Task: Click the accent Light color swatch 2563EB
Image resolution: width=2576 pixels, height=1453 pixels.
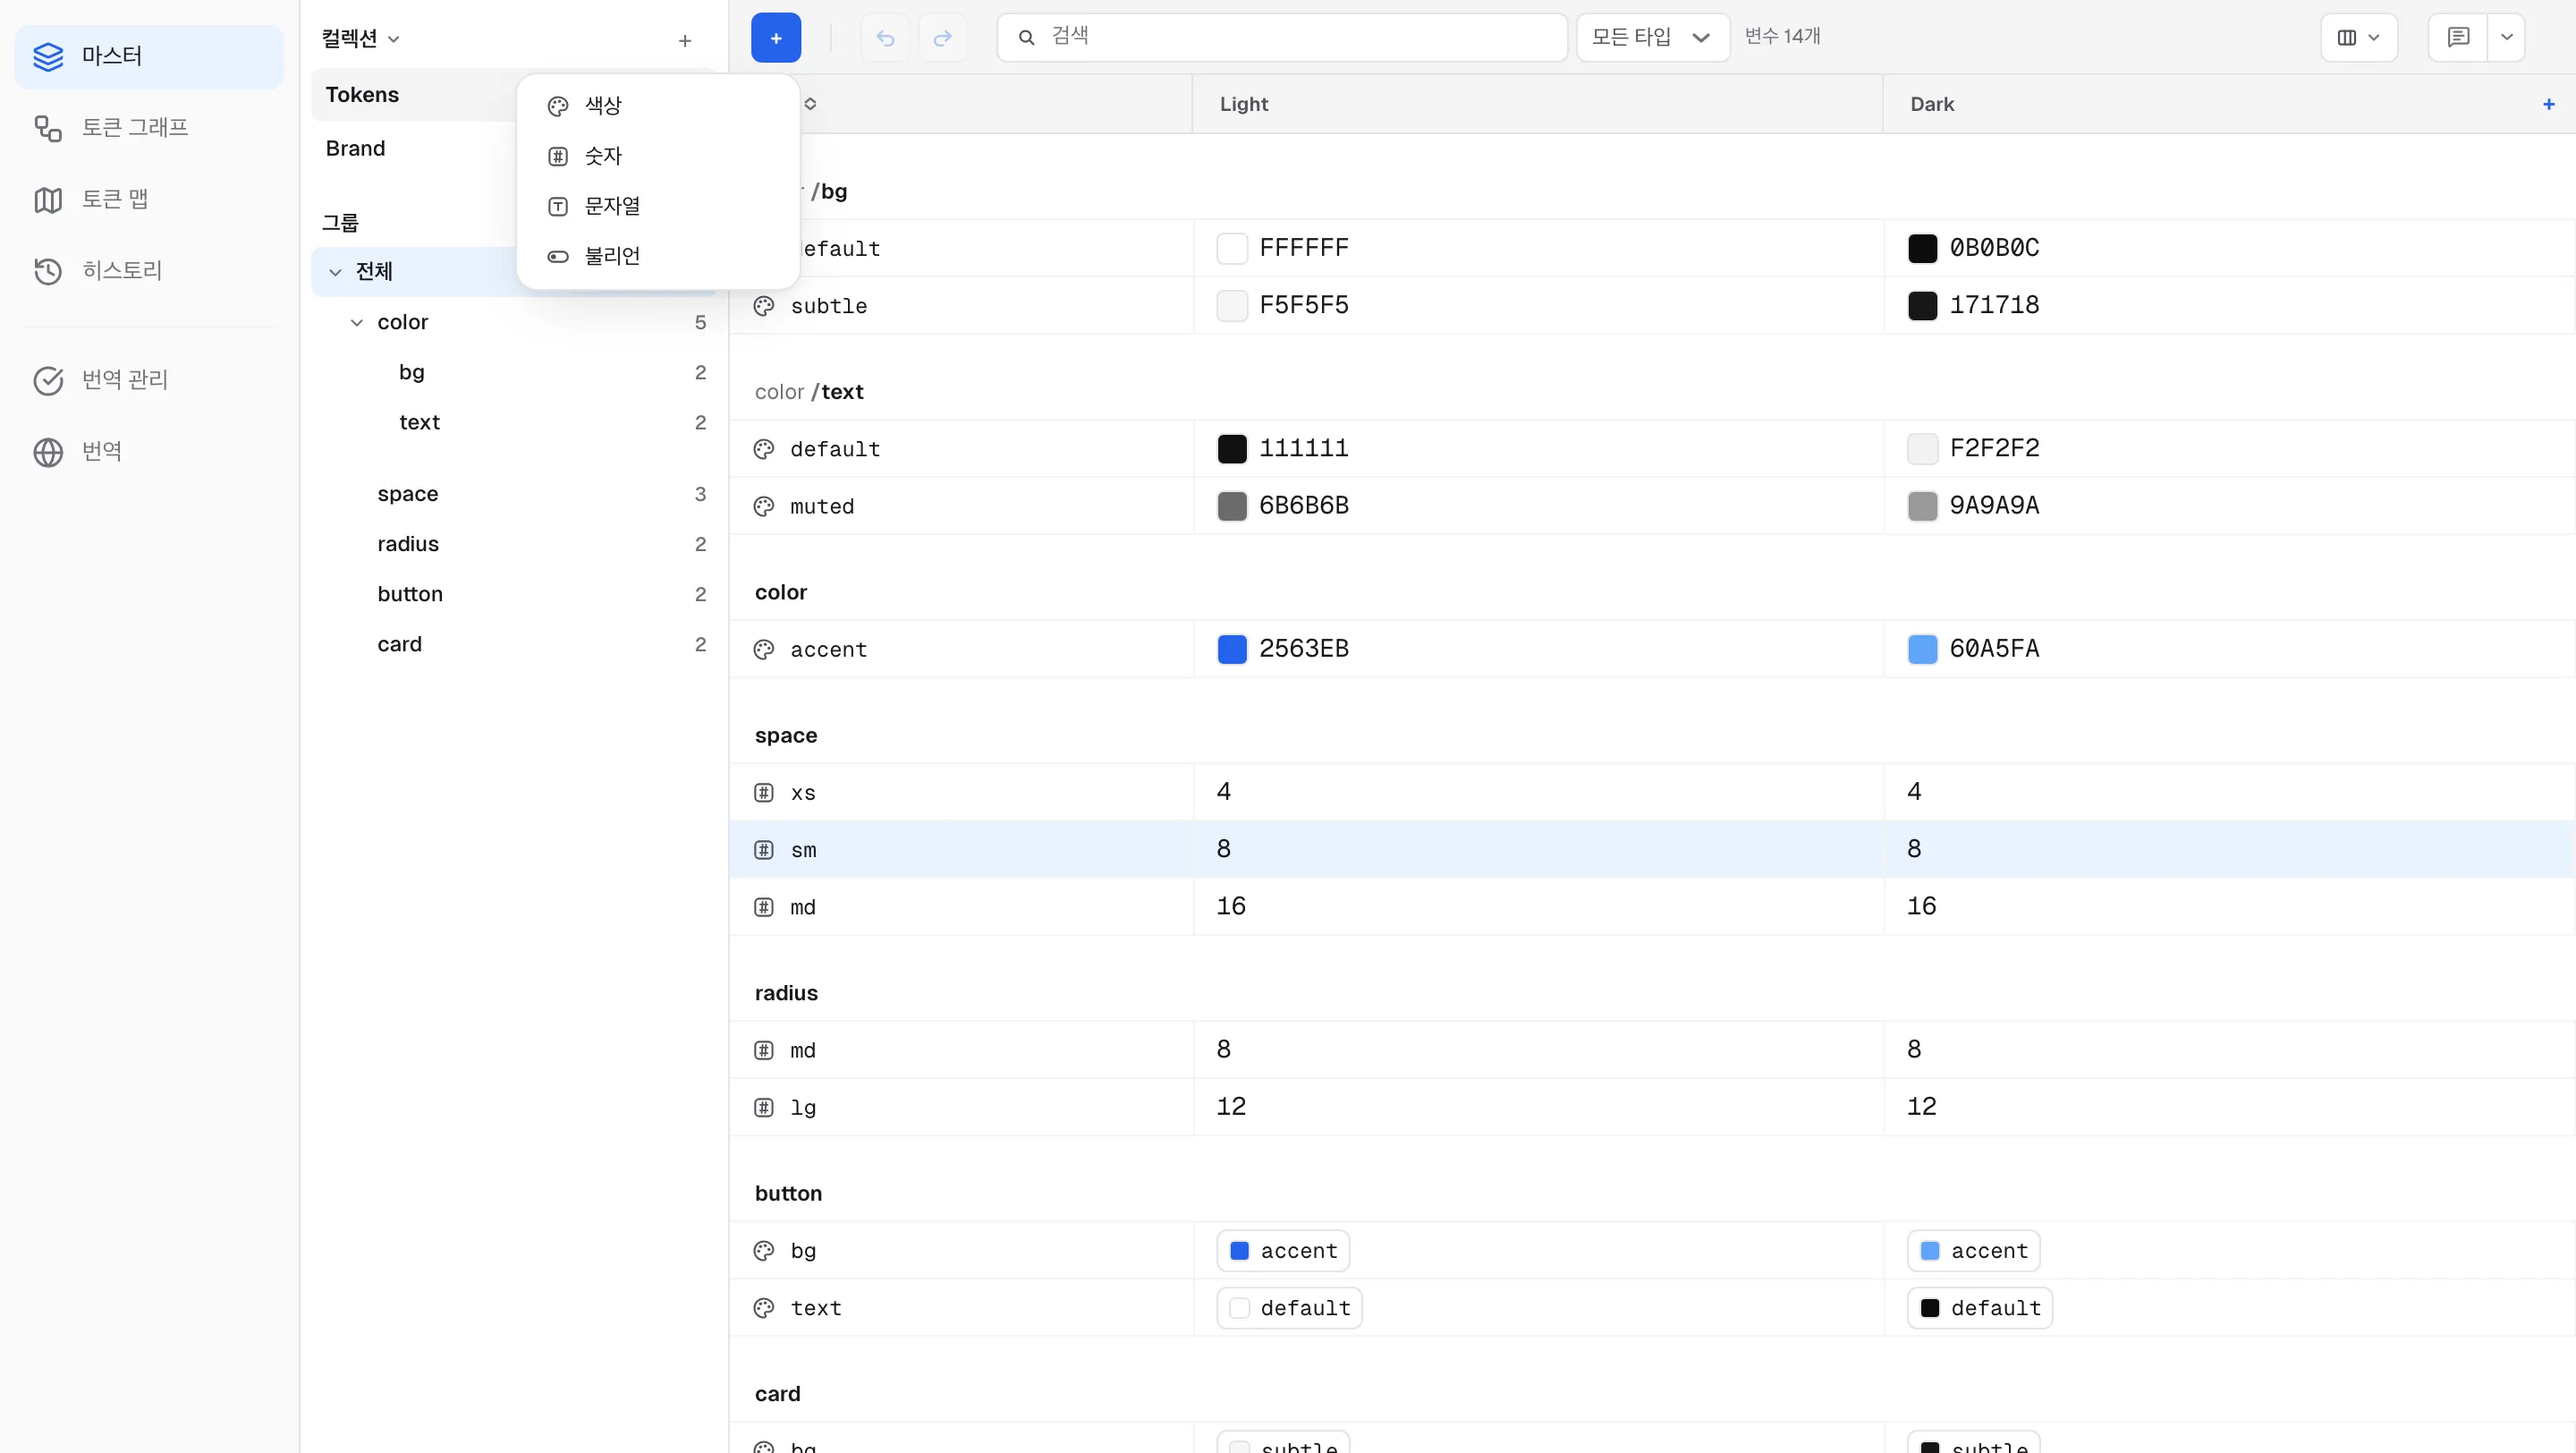Action: click(x=1231, y=649)
